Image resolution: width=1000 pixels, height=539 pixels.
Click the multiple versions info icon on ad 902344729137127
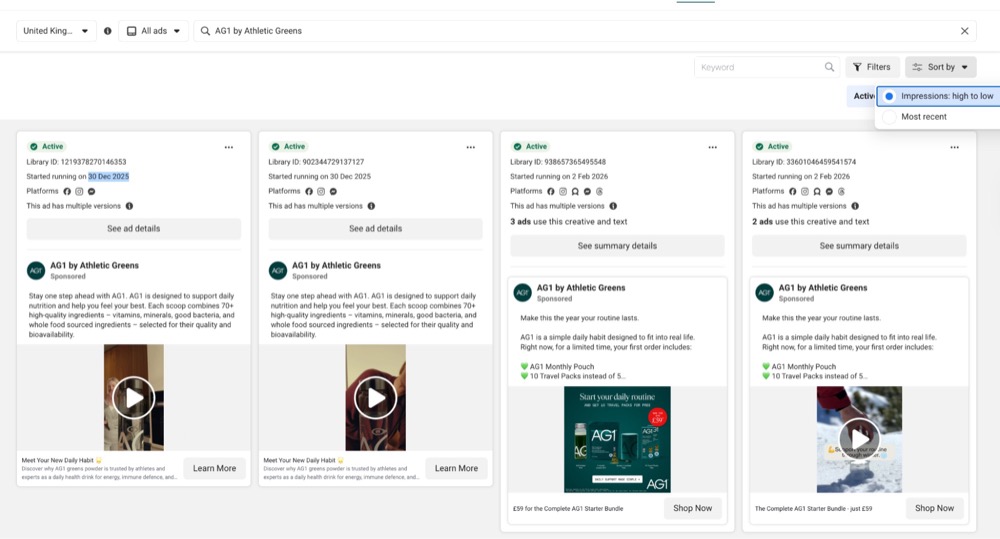pos(371,206)
